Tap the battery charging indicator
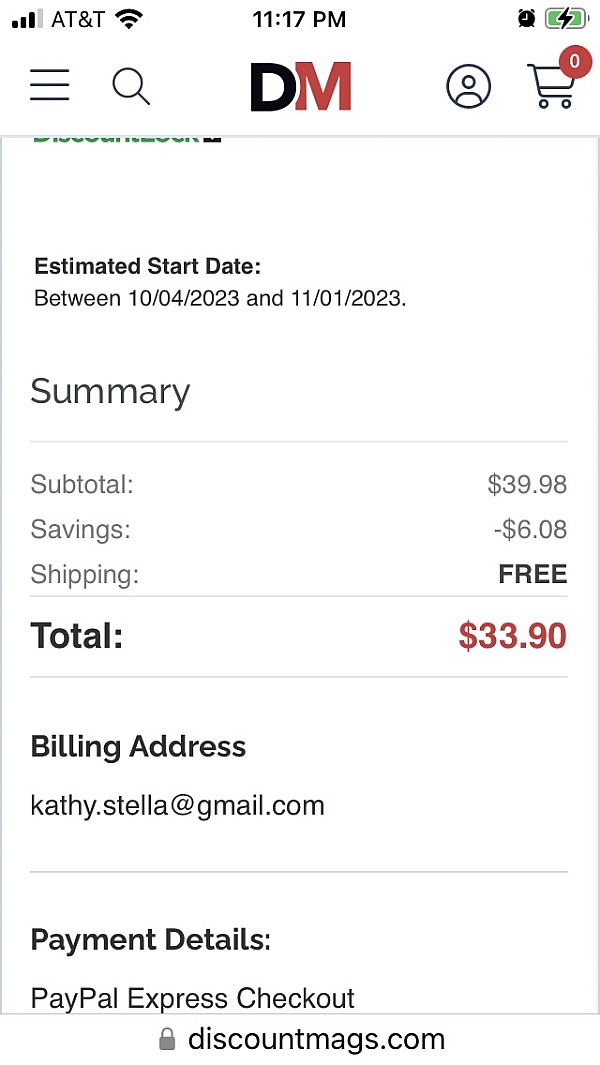The height and width of the screenshot is (1065, 600). pyautogui.click(x=566, y=19)
